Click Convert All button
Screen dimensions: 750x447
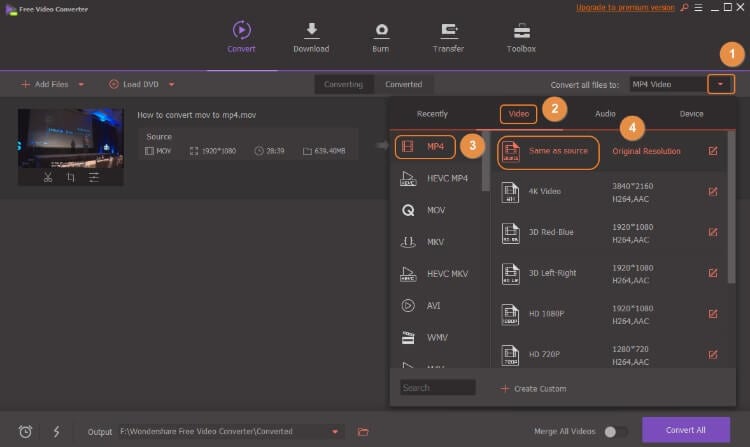coord(685,430)
